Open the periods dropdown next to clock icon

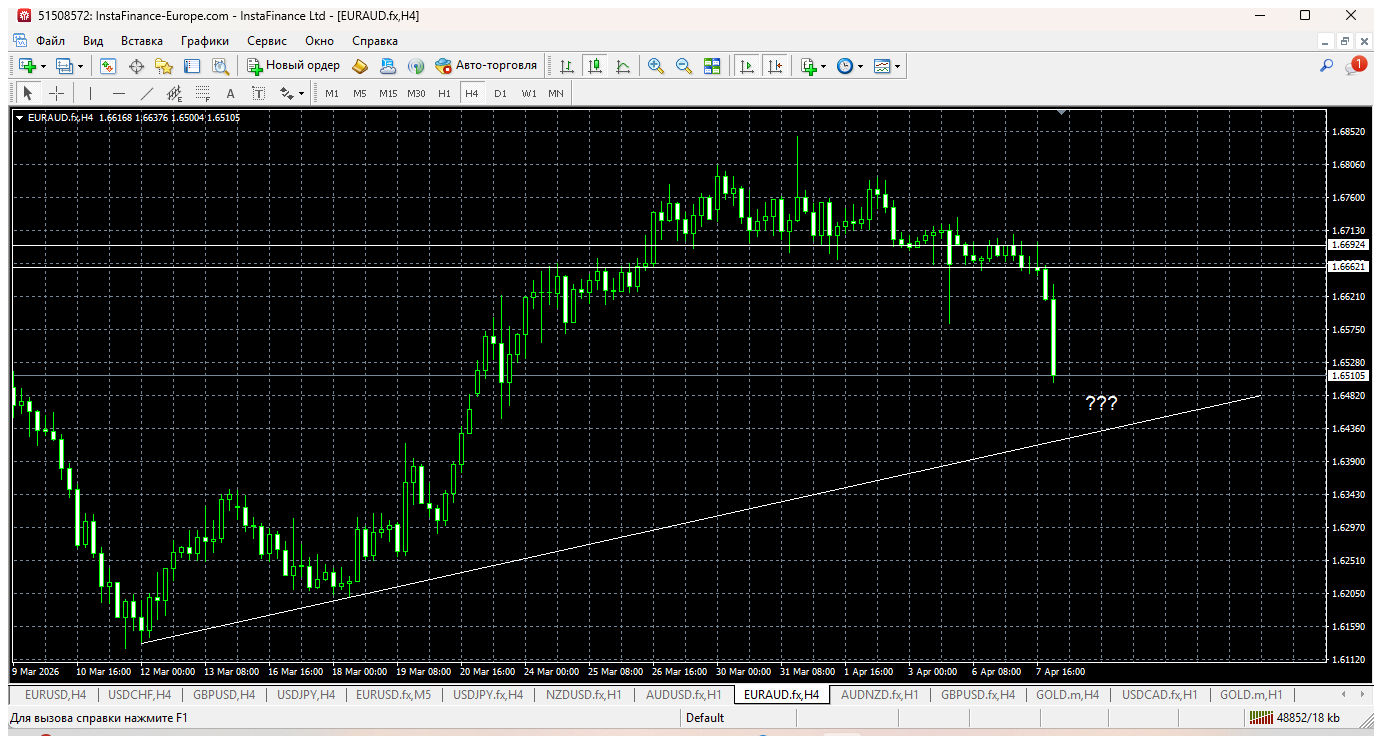coord(860,66)
